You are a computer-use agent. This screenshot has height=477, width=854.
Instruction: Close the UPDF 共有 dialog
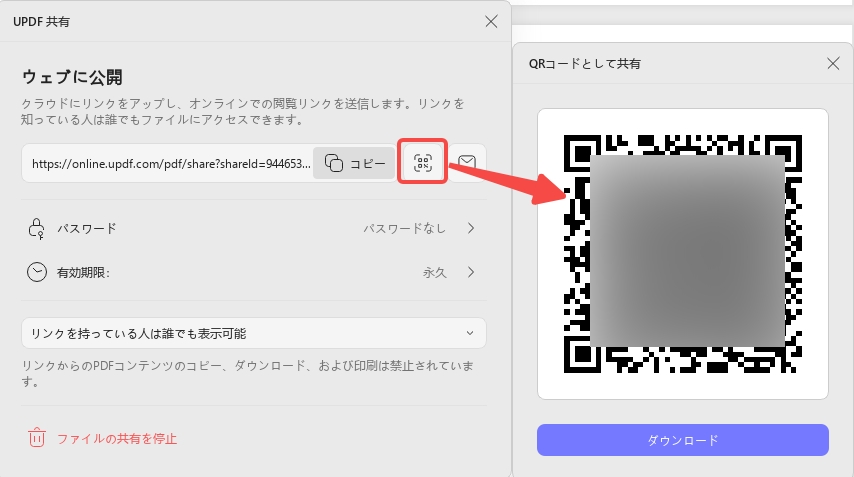tap(491, 21)
